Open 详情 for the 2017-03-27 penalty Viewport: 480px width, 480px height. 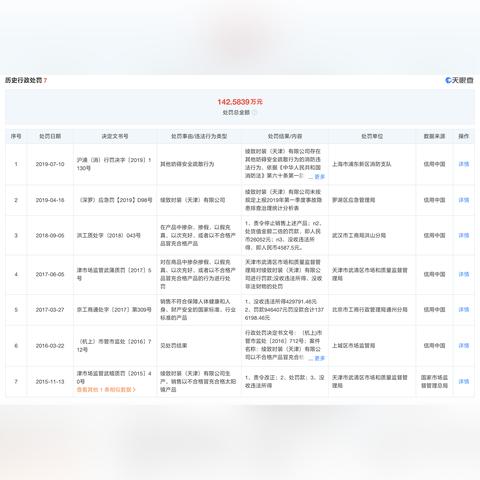(464, 310)
